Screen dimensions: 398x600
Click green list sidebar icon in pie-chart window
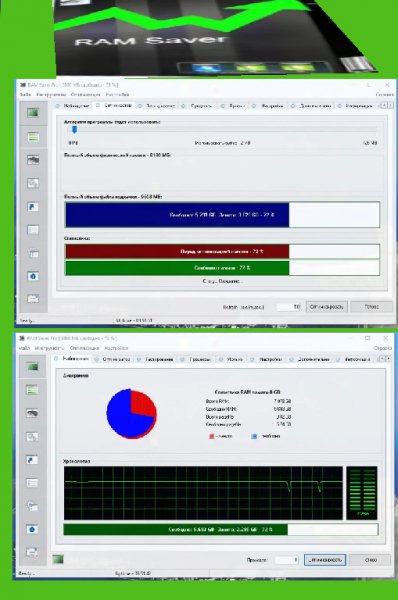pos(32,390)
